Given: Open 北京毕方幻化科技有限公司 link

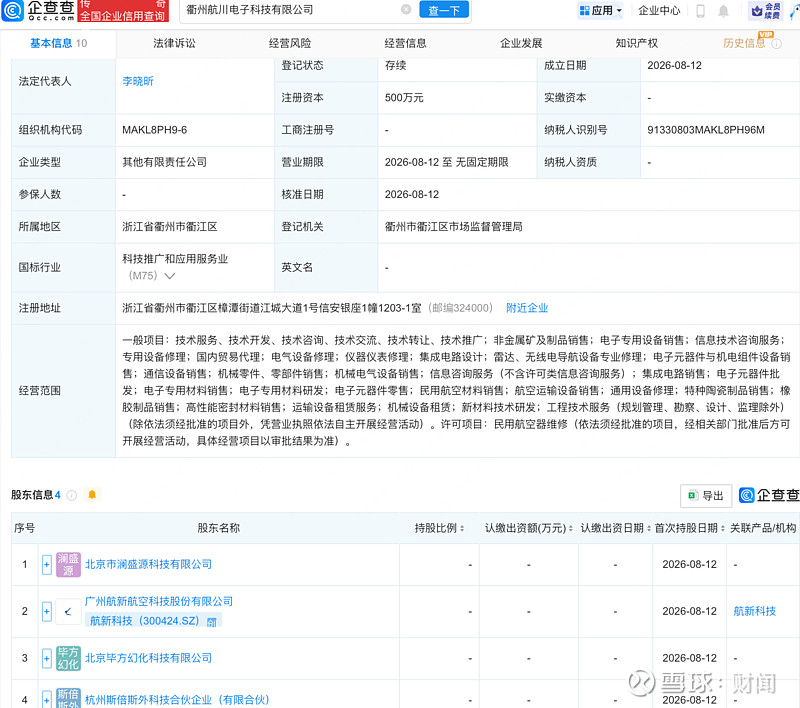Looking at the screenshot, I should click(x=148, y=658).
